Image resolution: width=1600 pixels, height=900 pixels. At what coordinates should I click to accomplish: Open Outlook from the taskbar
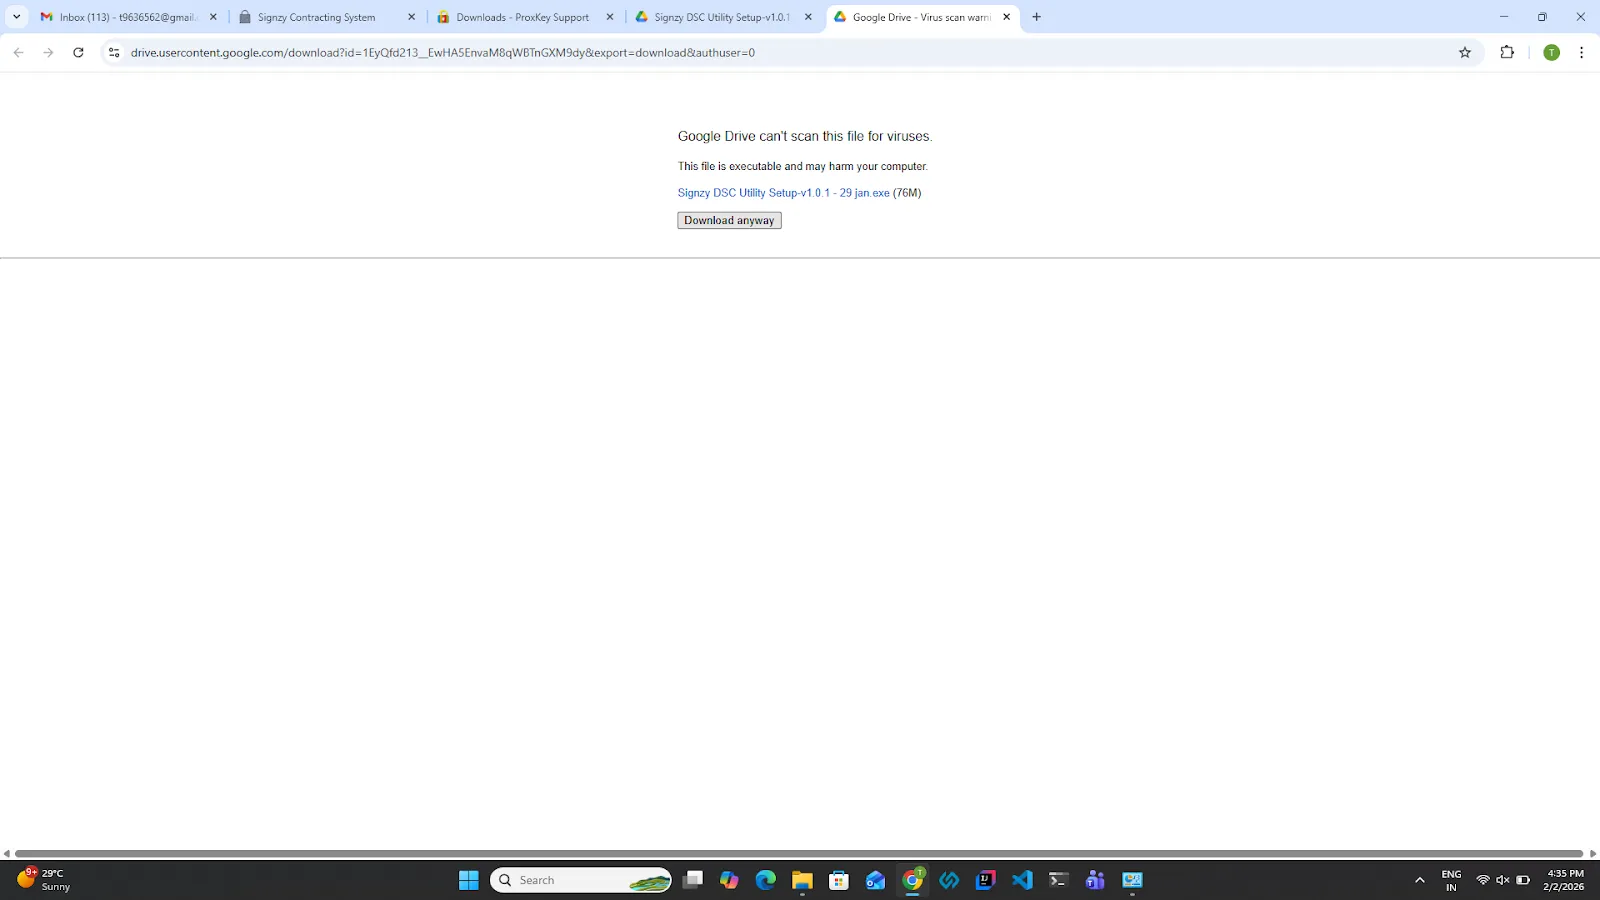tap(876, 880)
